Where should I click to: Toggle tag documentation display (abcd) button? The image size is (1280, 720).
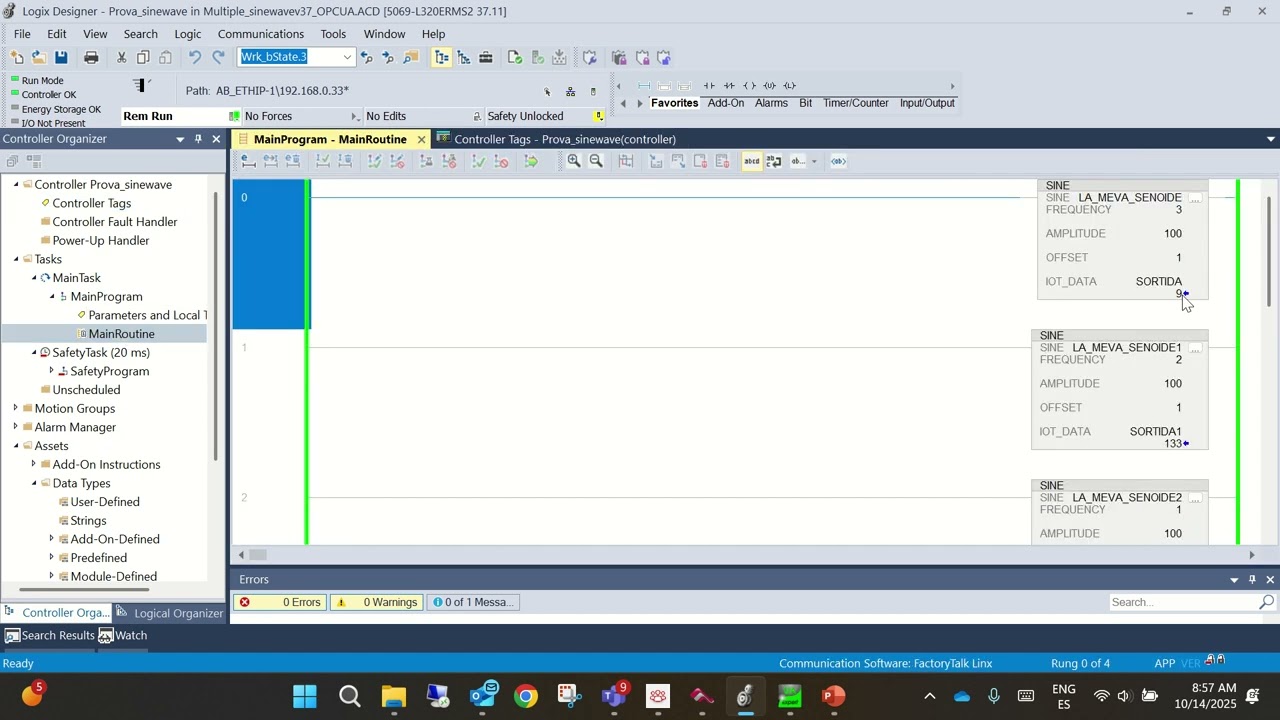[x=752, y=161]
